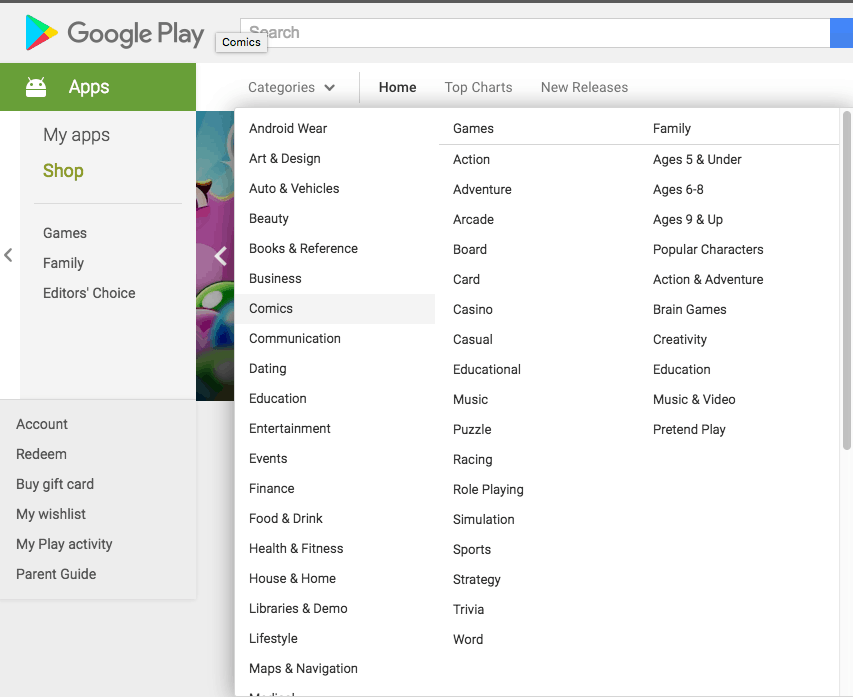Select the Android Wear category
The width and height of the screenshot is (853, 697).
[x=288, y=128]
